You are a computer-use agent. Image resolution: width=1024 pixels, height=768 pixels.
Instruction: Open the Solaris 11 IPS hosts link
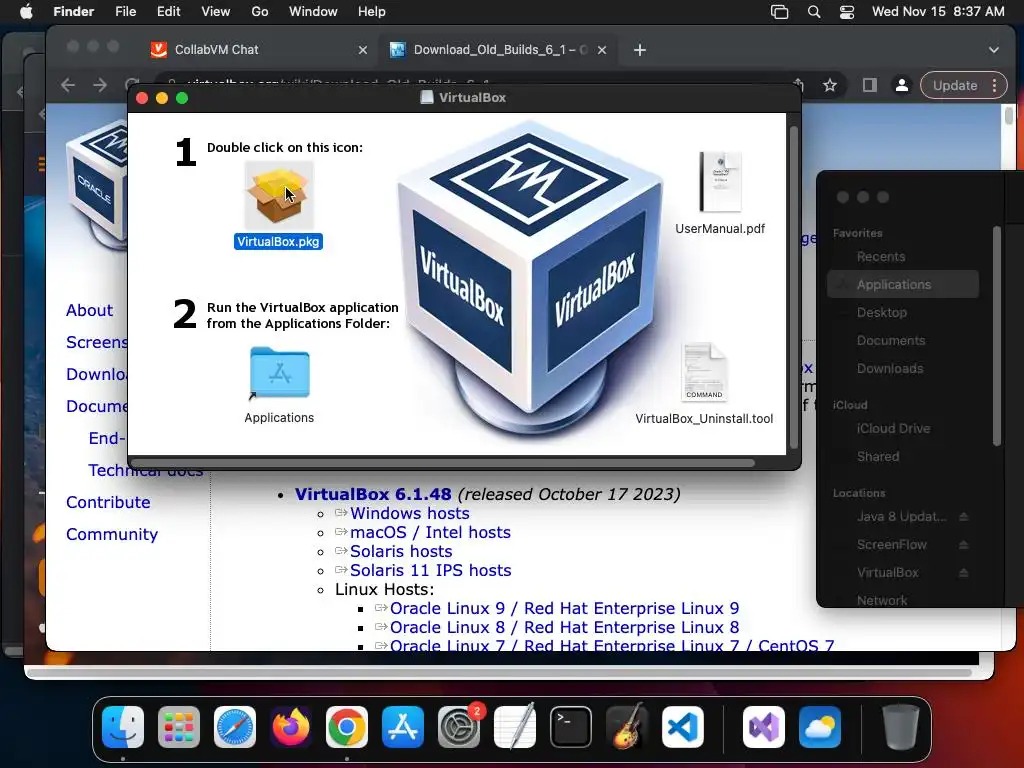(430, 570)
